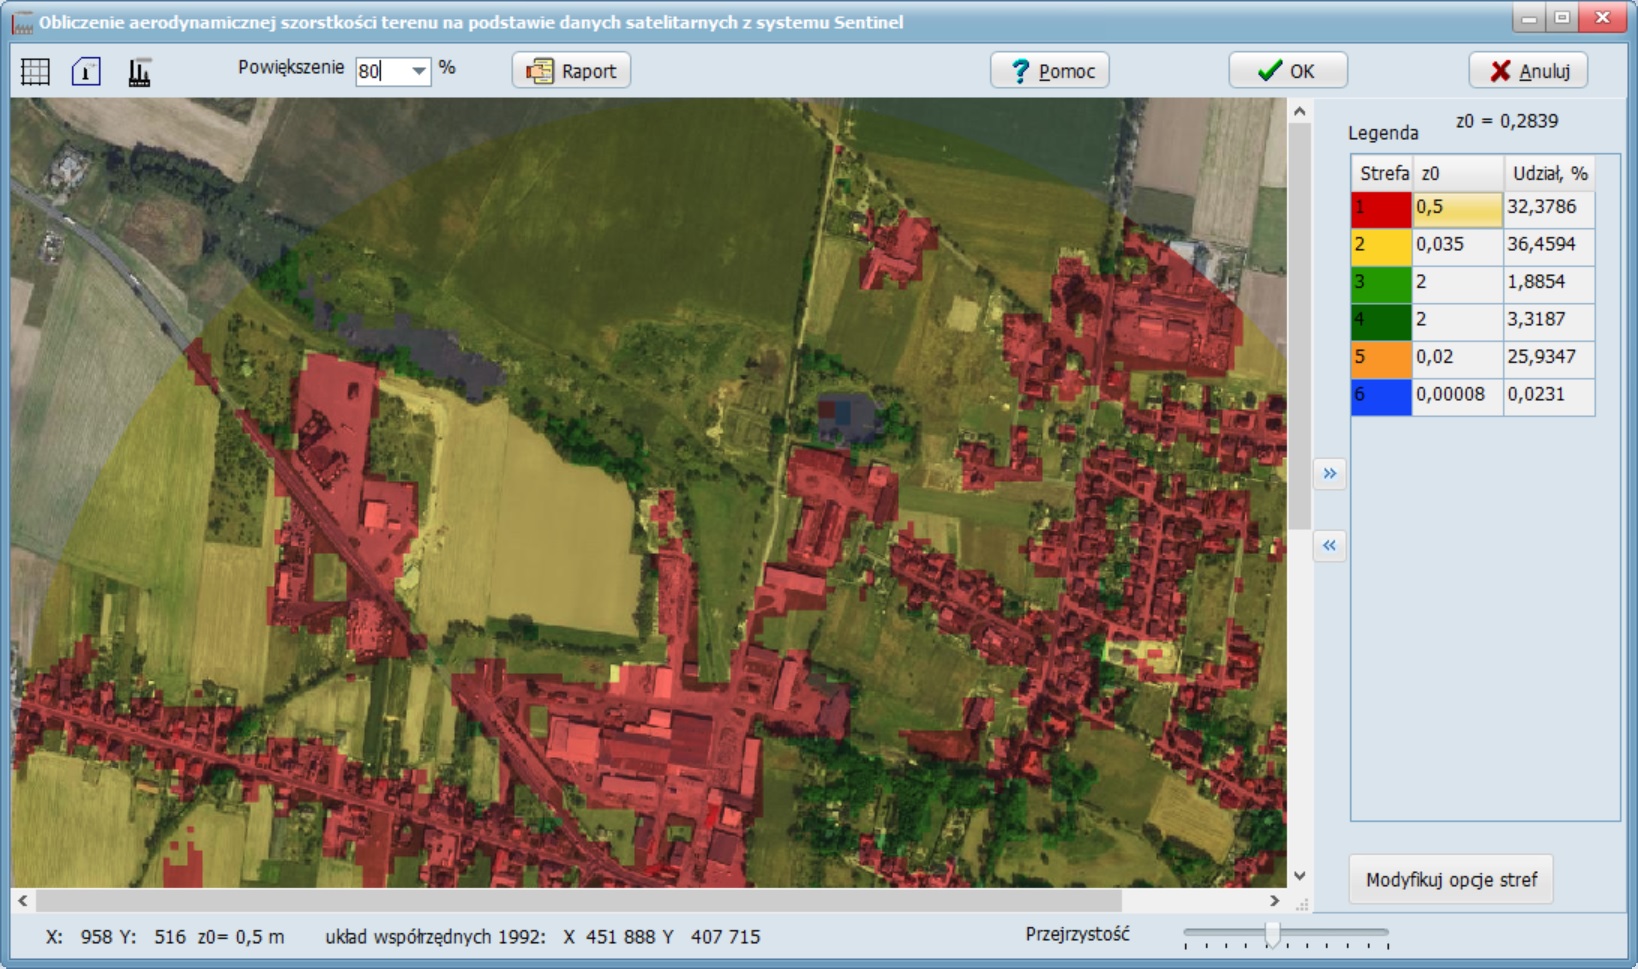Click the horizontal scrollbar right arrow
Screen dimensions: 1638x969
tap(1274, 901)
